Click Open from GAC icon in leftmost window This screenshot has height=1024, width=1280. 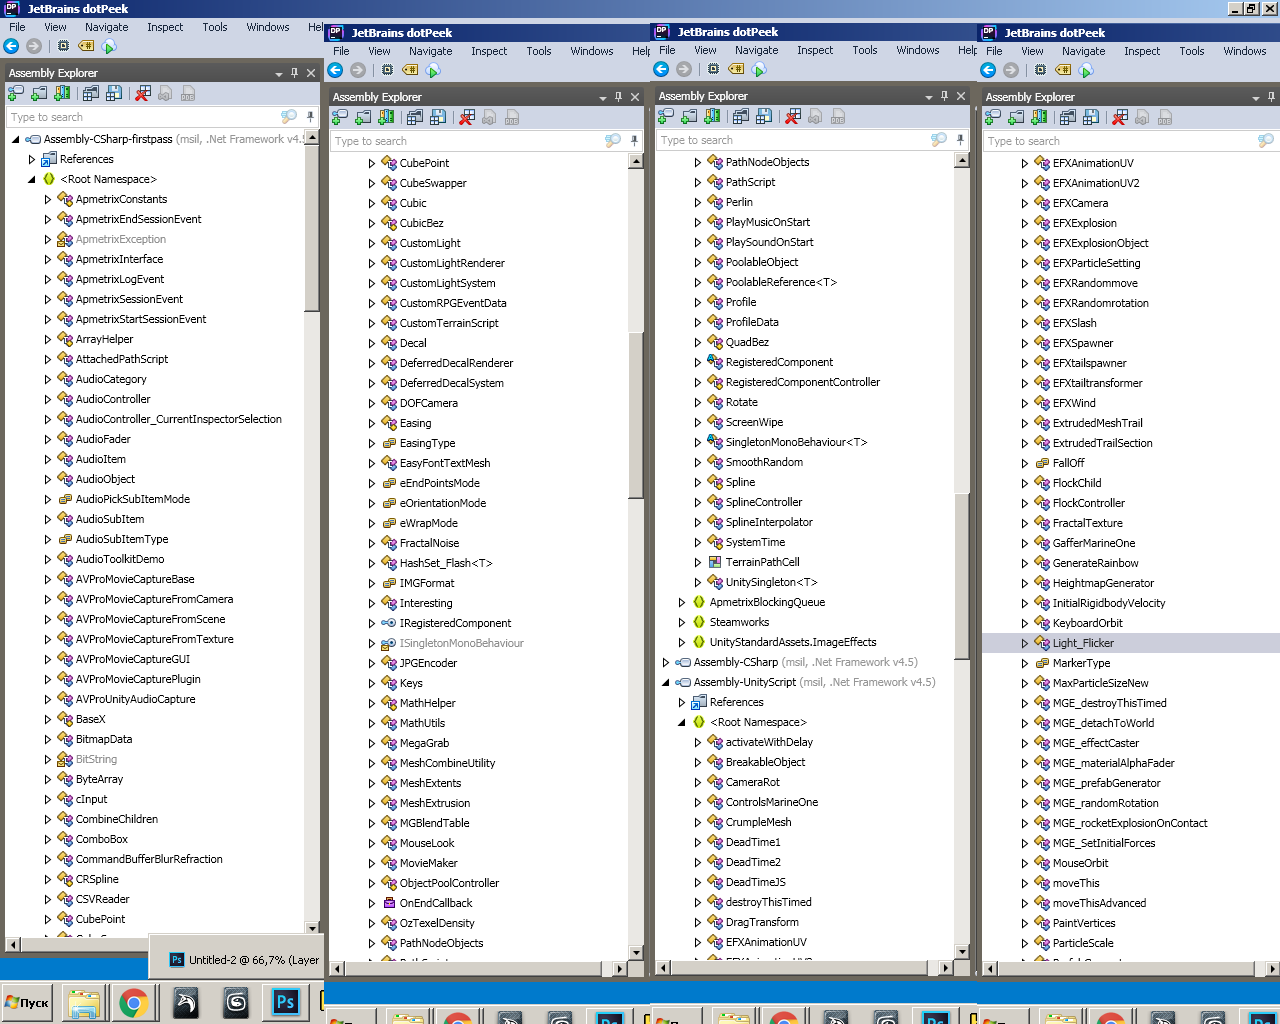coord(63,93)
